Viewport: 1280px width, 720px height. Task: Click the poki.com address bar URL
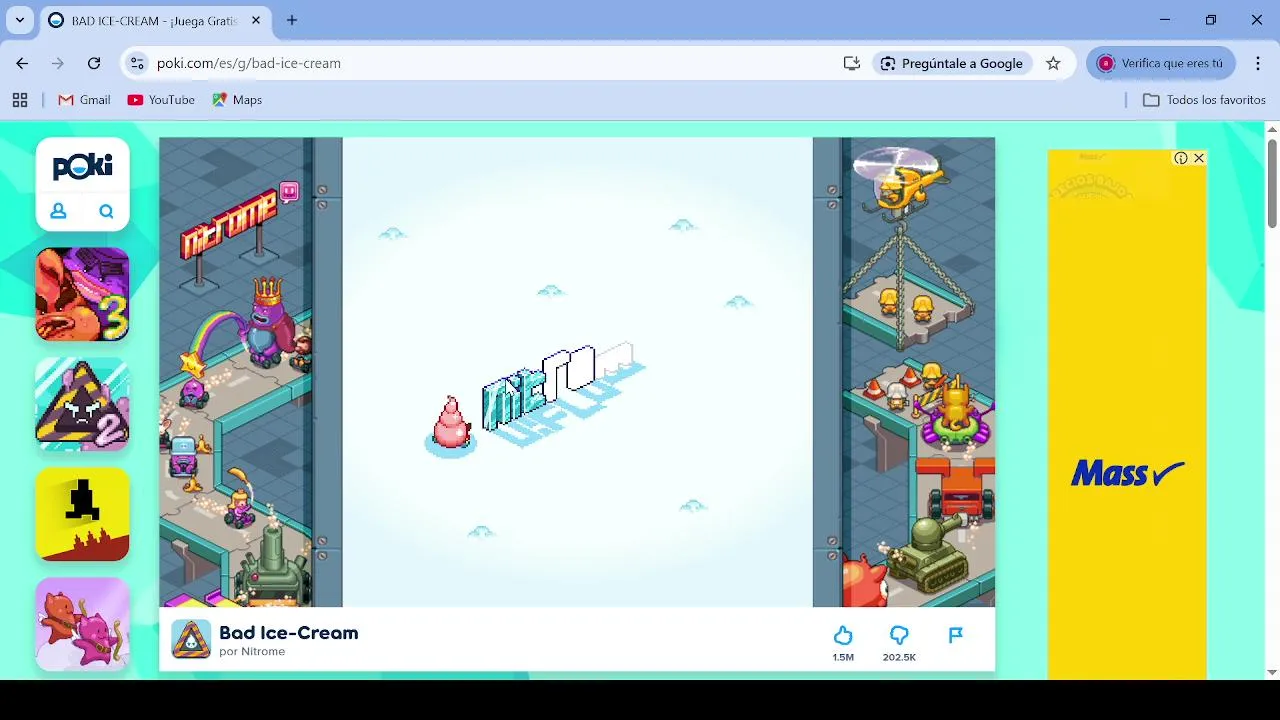249,63
